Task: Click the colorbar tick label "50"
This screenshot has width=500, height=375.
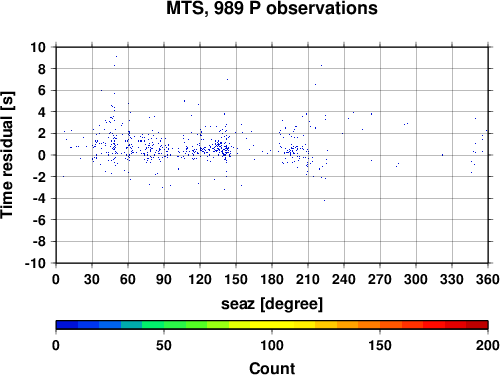Action: (164, 345)
